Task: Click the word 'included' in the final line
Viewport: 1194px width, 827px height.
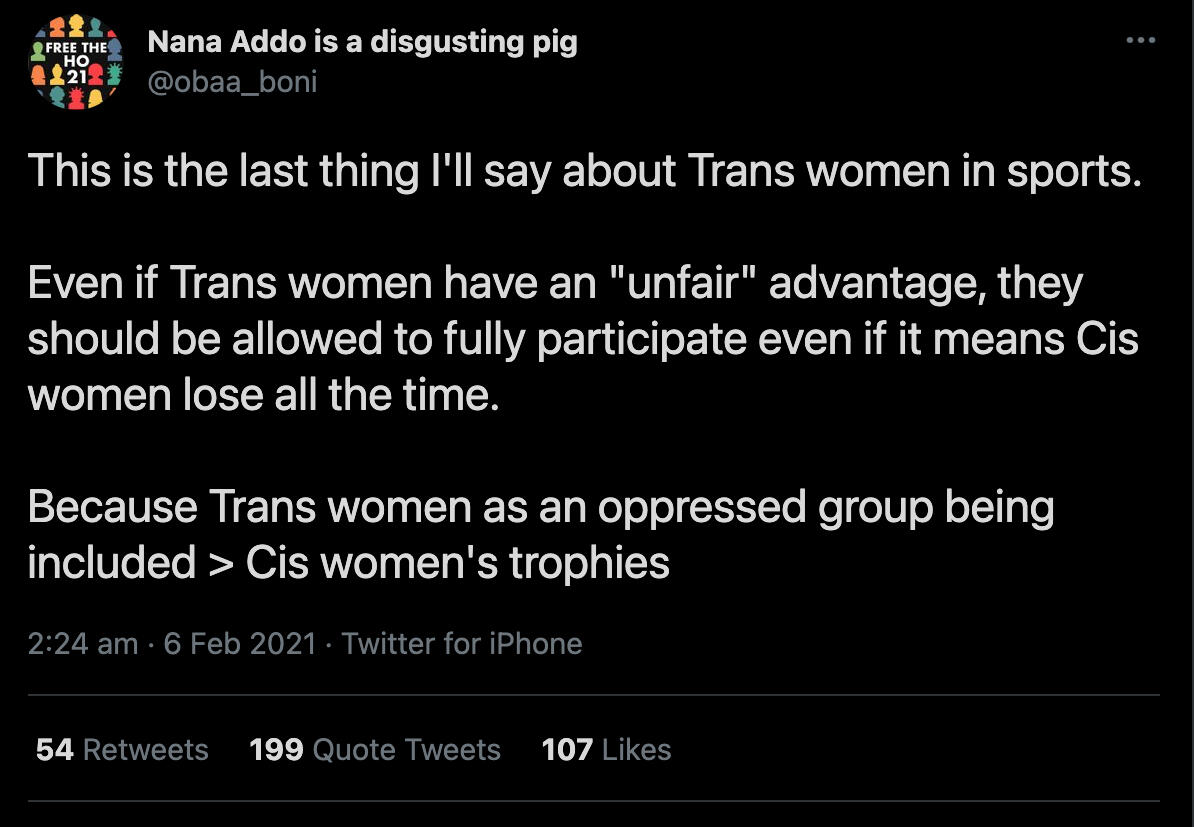Action: [x=111, y=563]
